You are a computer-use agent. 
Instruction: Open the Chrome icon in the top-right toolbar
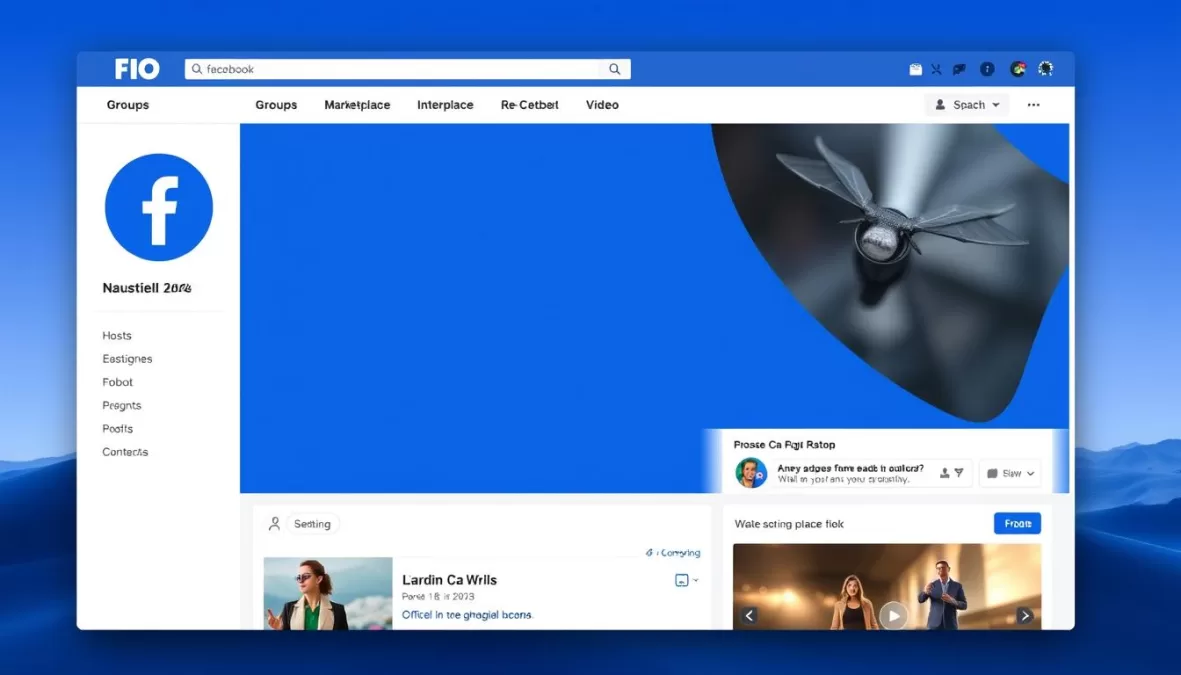coord(1017,68)
